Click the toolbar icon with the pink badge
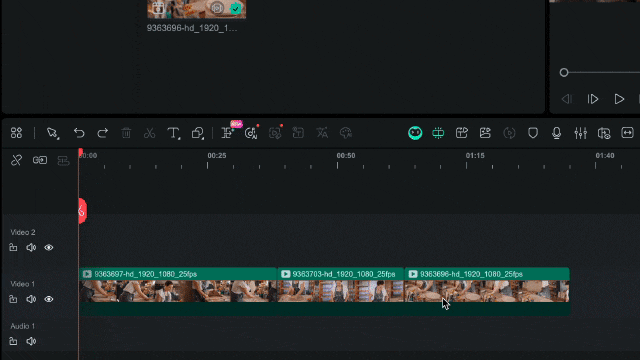This screenshot has width=640, height=360. [228, 132]
